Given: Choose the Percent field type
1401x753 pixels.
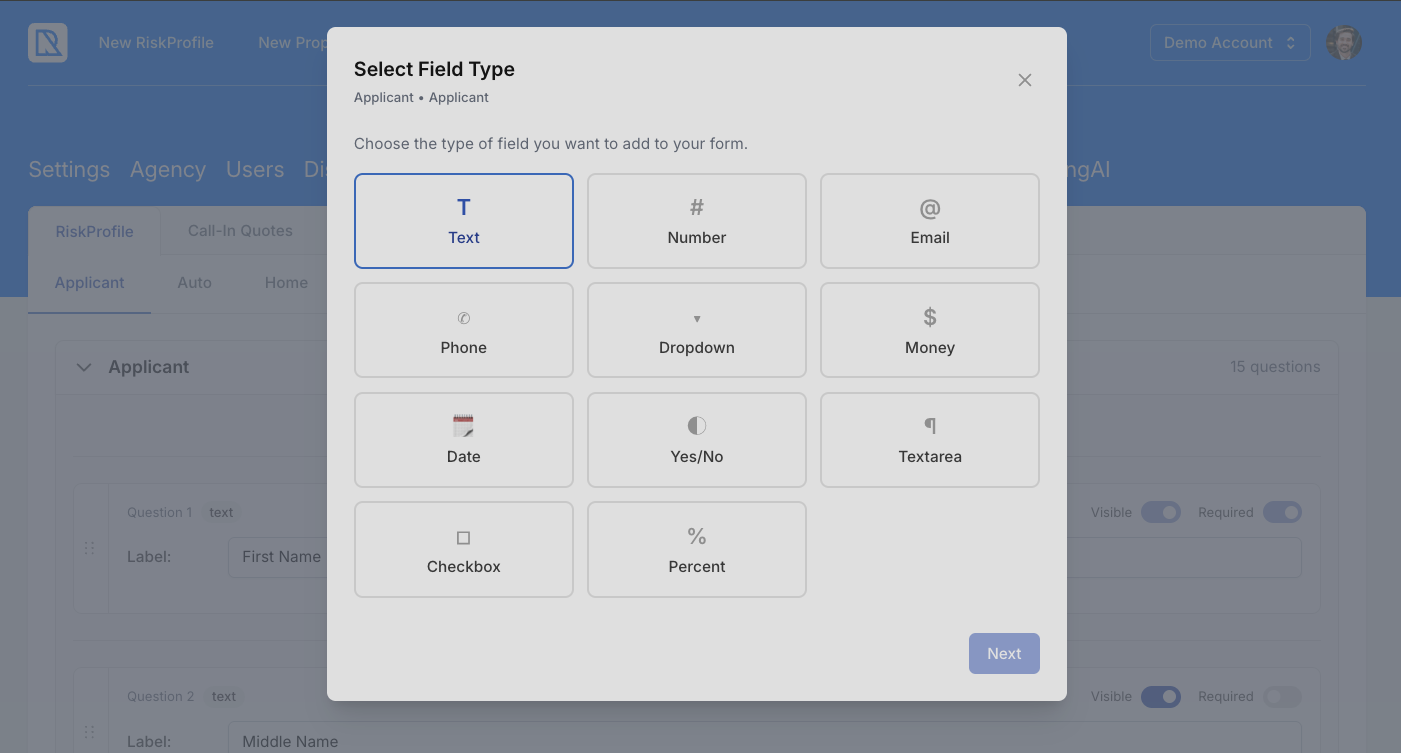Looking at the screenshot, I should pyautogui.click(x=697, y=549).
